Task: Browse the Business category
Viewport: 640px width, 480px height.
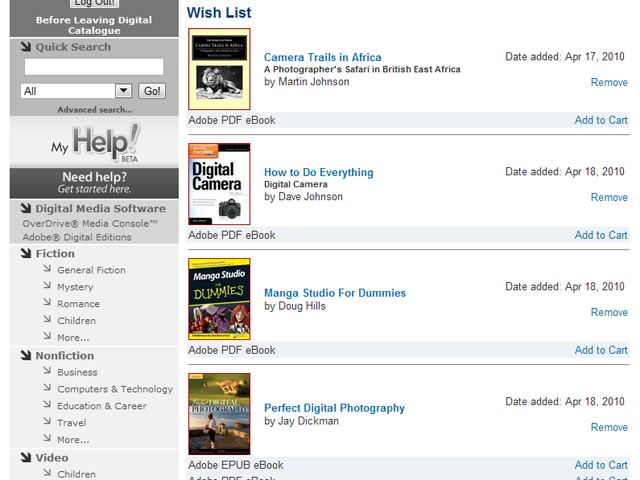Action: 77,372
